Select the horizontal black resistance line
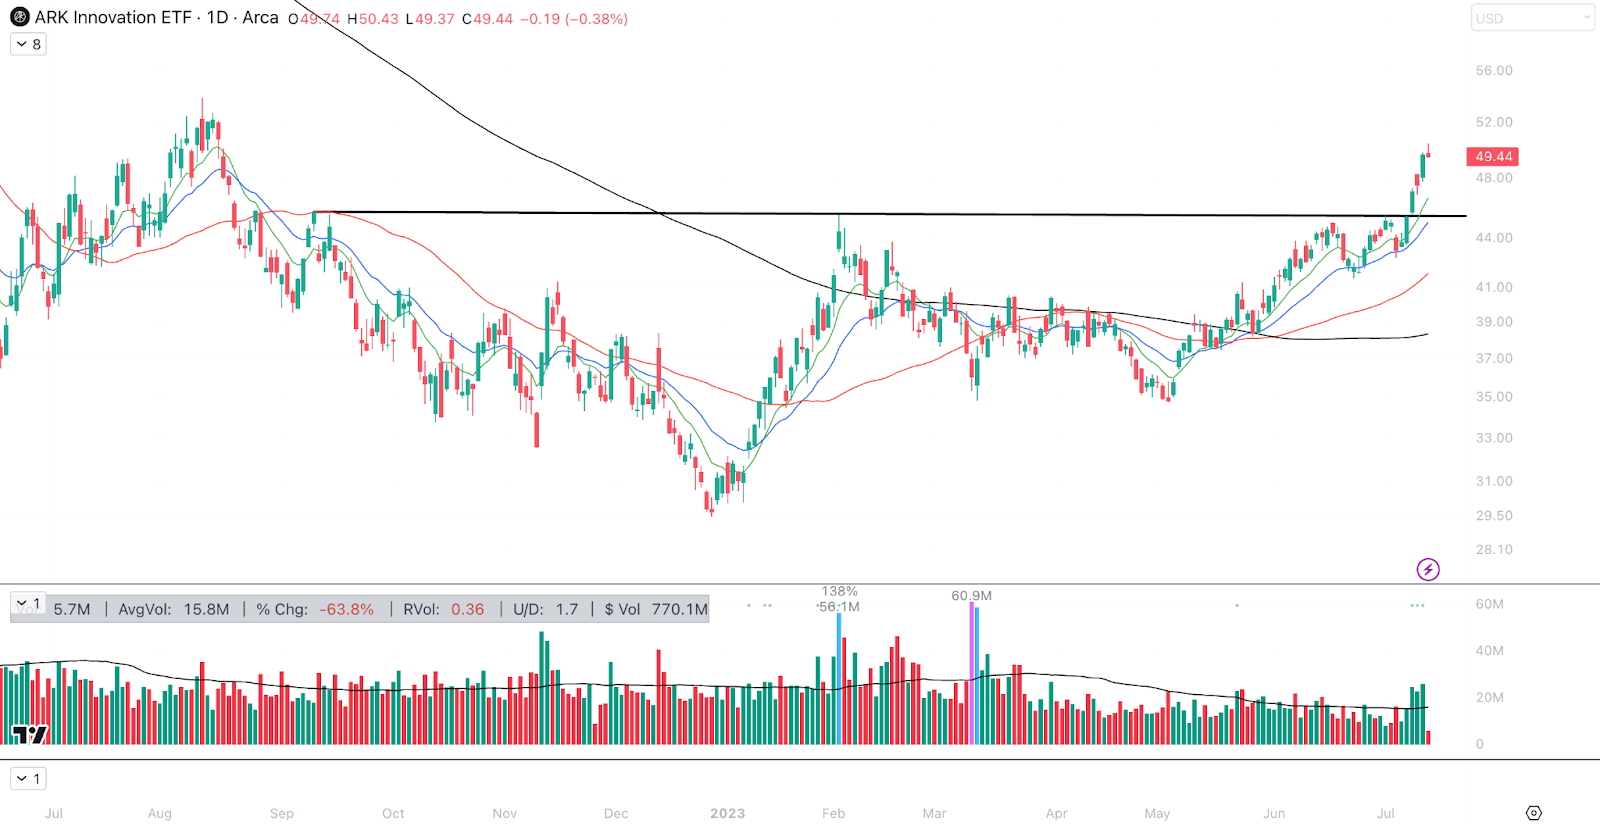 pos(890,214)
